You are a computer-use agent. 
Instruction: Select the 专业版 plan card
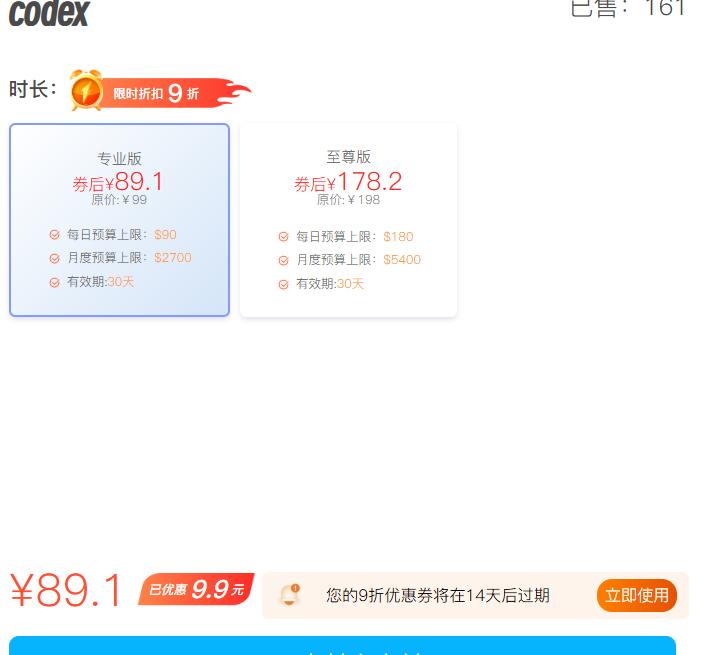(119, 220)
